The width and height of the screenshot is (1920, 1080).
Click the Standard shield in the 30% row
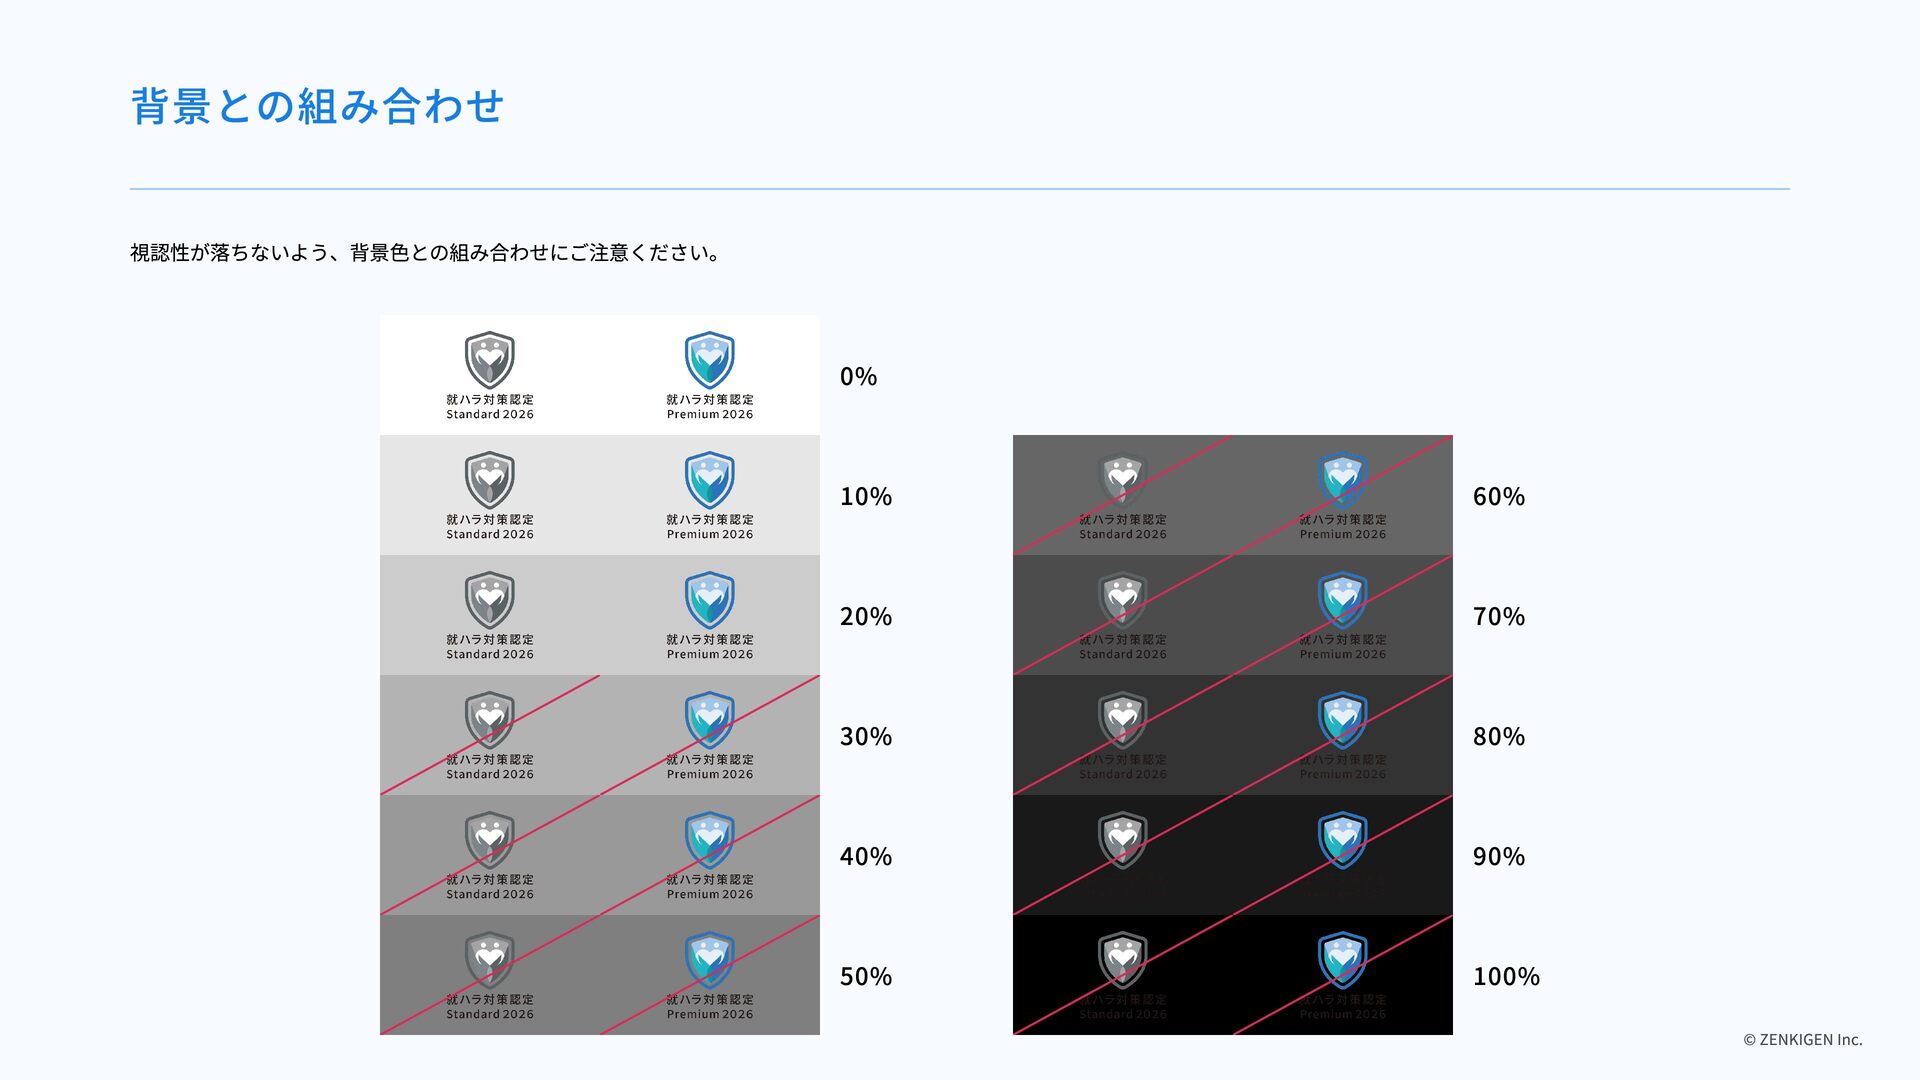(x=490, y=720)
